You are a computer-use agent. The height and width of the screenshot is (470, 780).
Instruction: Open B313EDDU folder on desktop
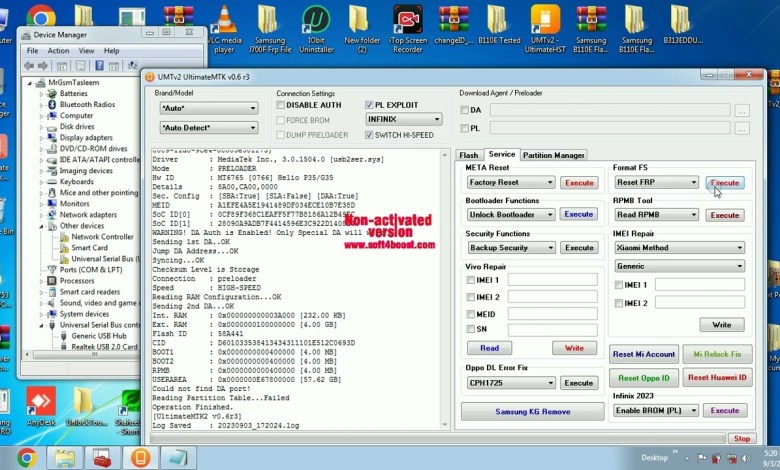[x=682, y=25]
